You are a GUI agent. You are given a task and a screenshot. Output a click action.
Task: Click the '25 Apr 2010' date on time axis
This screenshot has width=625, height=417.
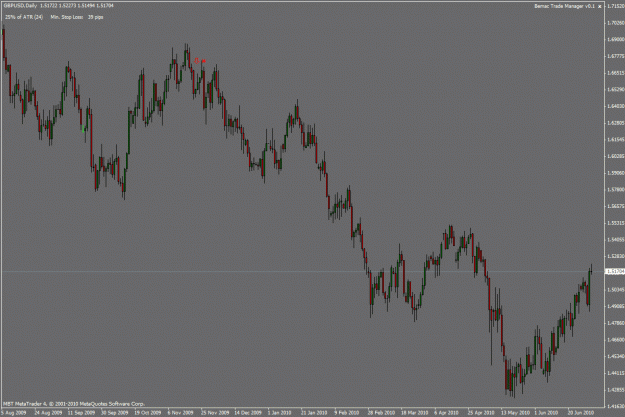coord(481,413)
